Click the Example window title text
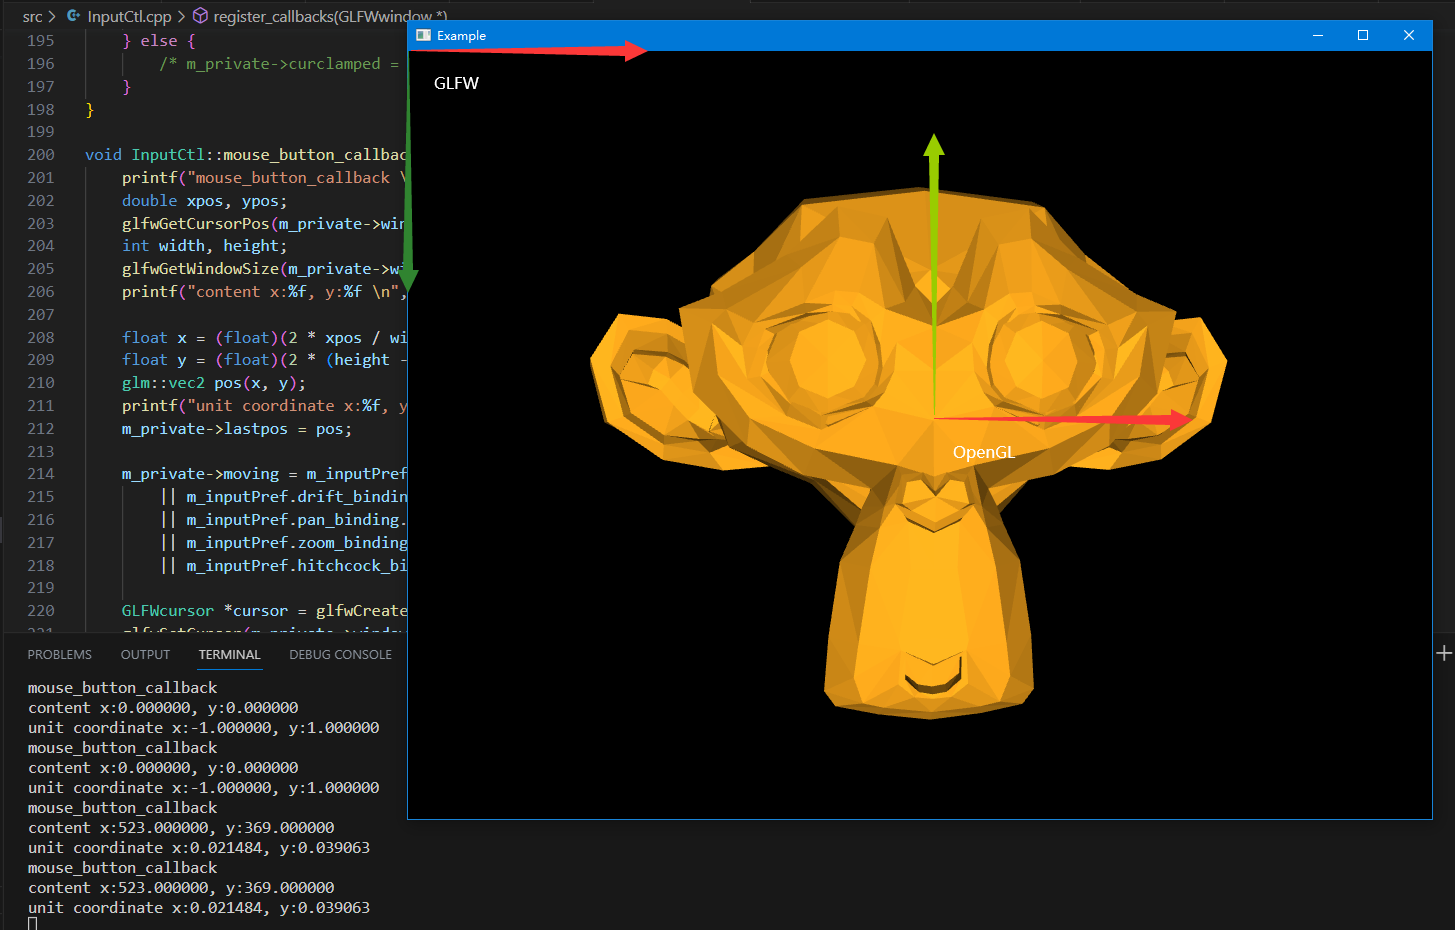The image size is (1455, 930). (461, 35)
